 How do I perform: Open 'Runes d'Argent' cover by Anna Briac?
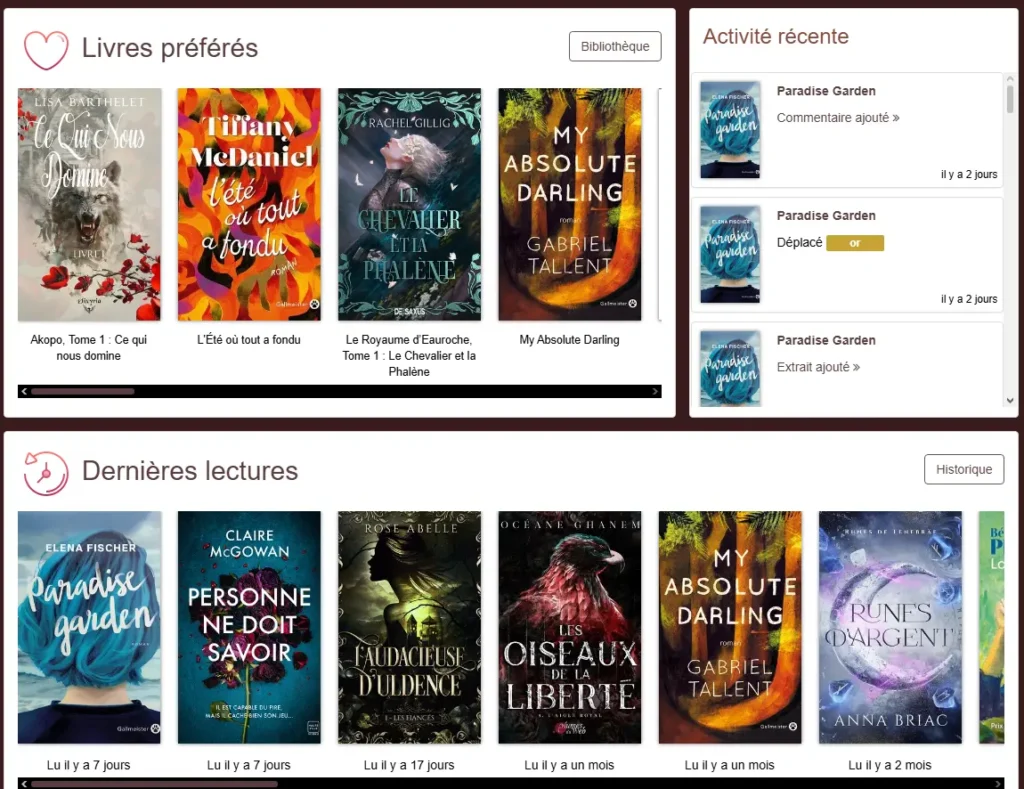coord(890,627)
